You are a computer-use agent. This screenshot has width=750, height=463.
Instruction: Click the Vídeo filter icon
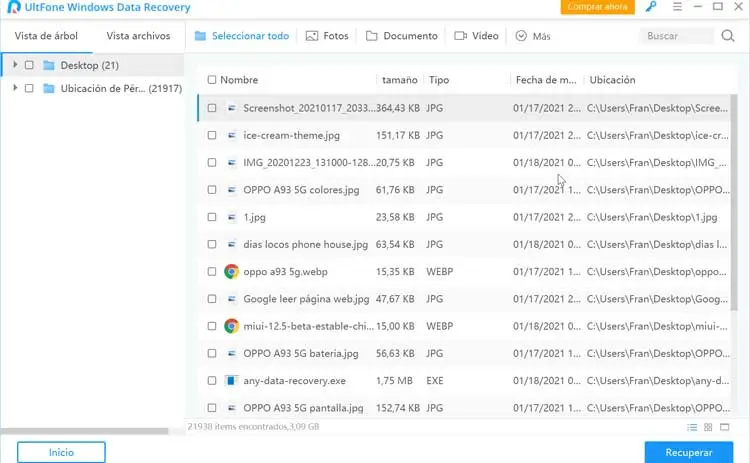point(460,36)
